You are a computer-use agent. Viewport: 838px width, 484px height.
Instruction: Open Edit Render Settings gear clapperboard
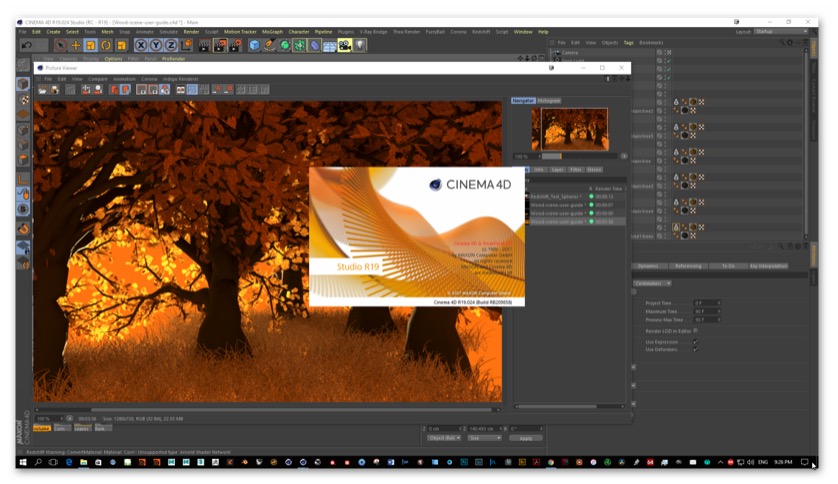235,45
